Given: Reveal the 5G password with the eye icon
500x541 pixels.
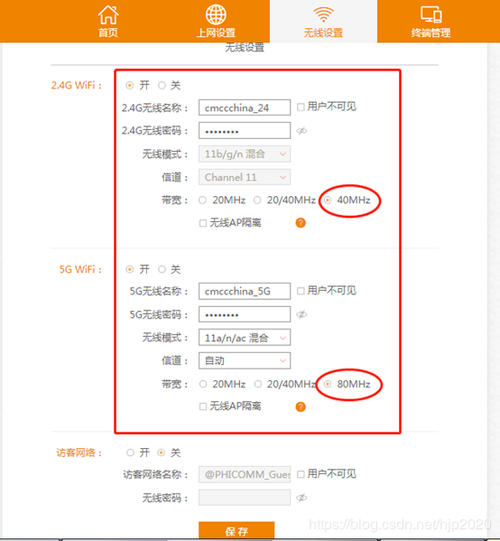Looking at the screenshot, I should [302, 314].
